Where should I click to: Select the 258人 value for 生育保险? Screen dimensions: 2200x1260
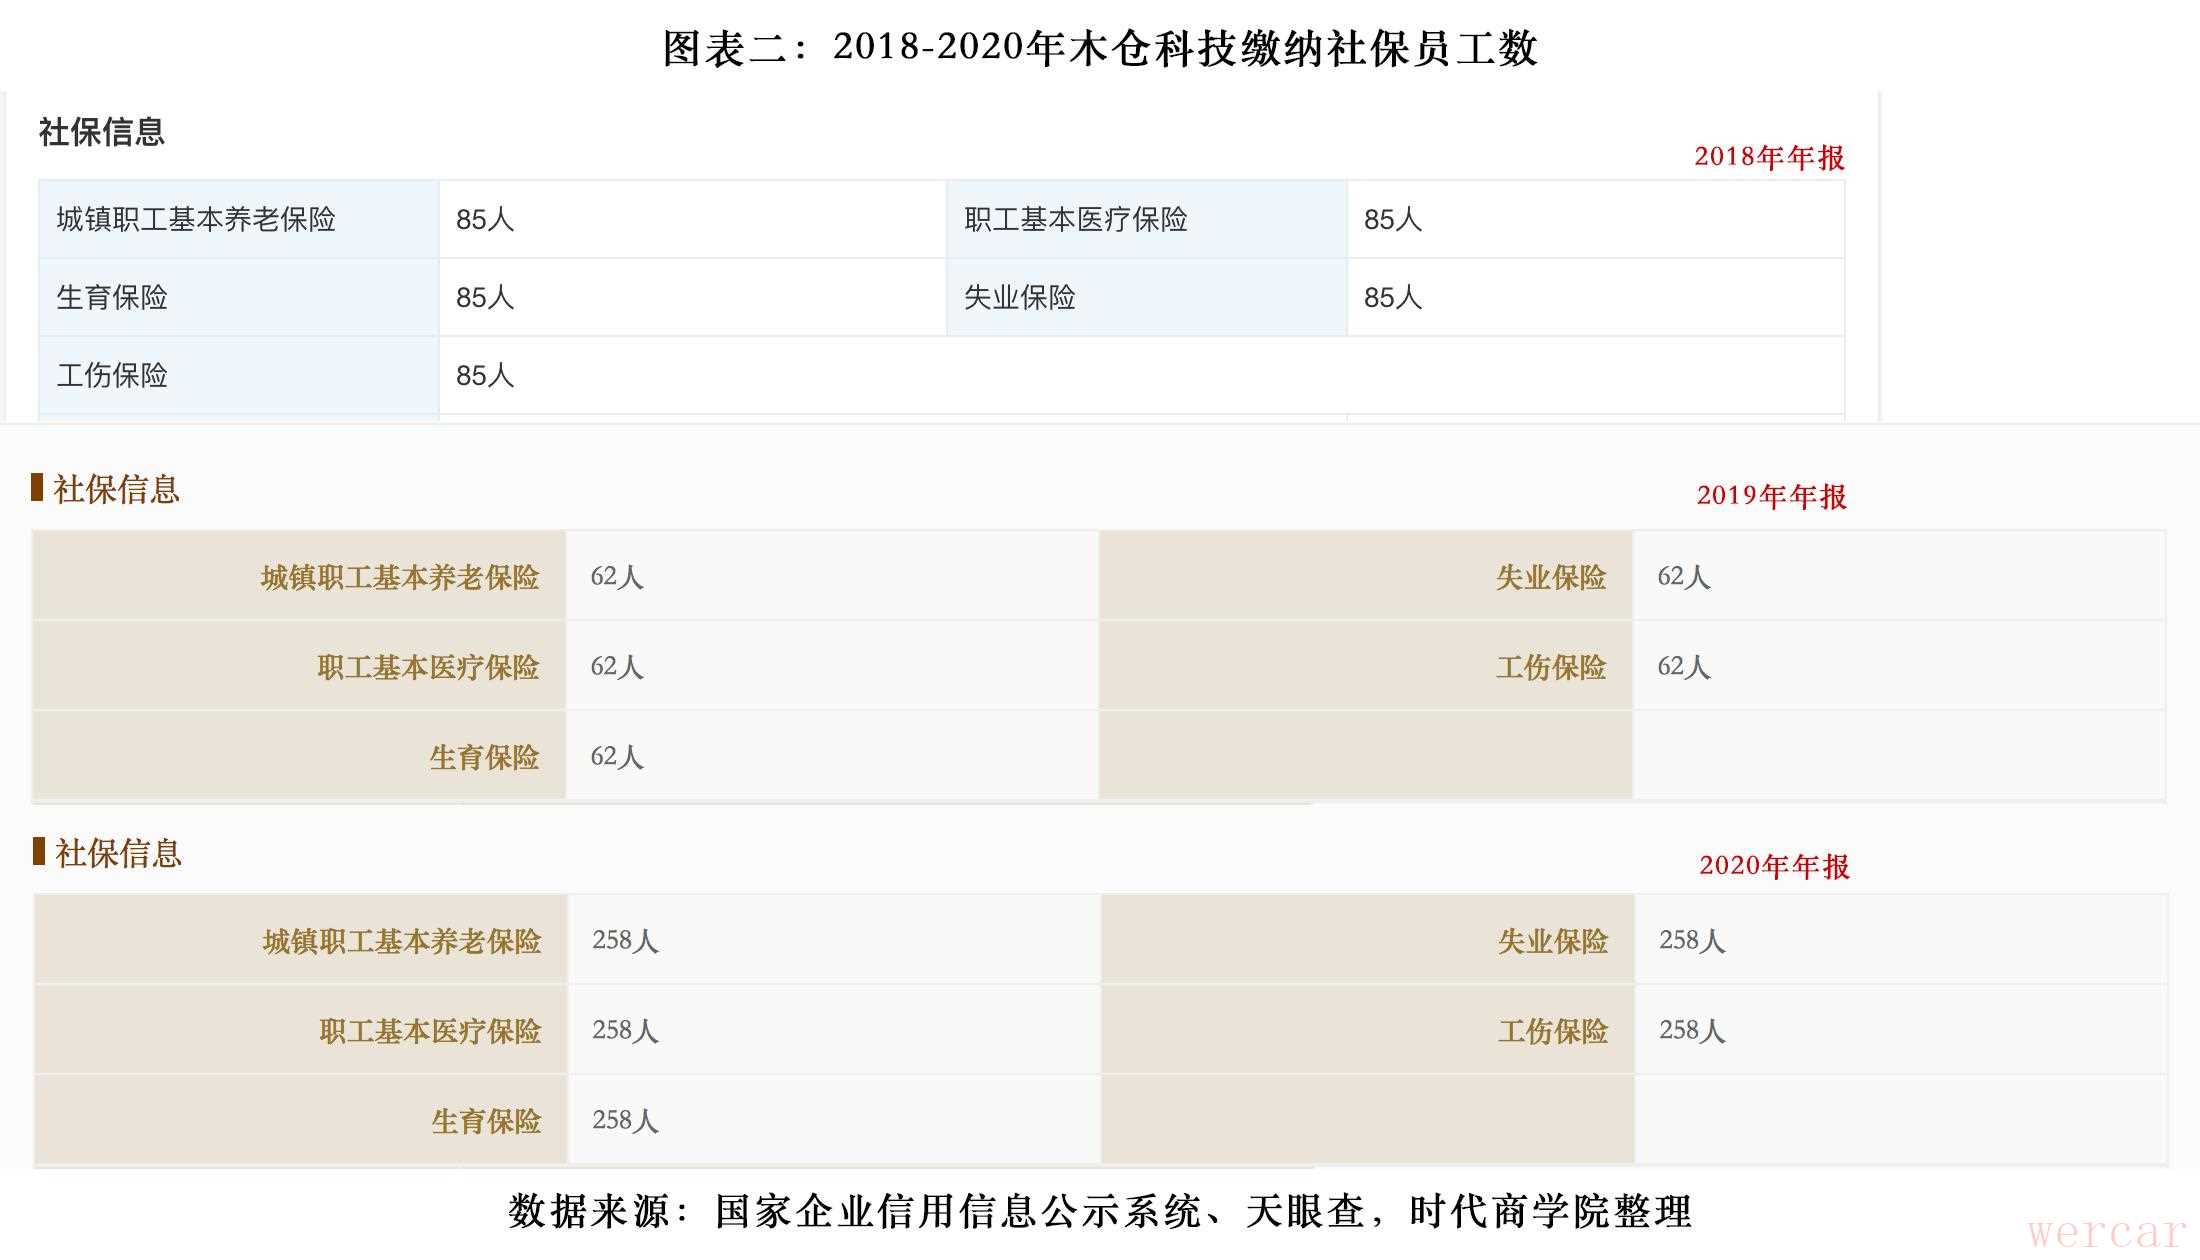point(625,1120)
